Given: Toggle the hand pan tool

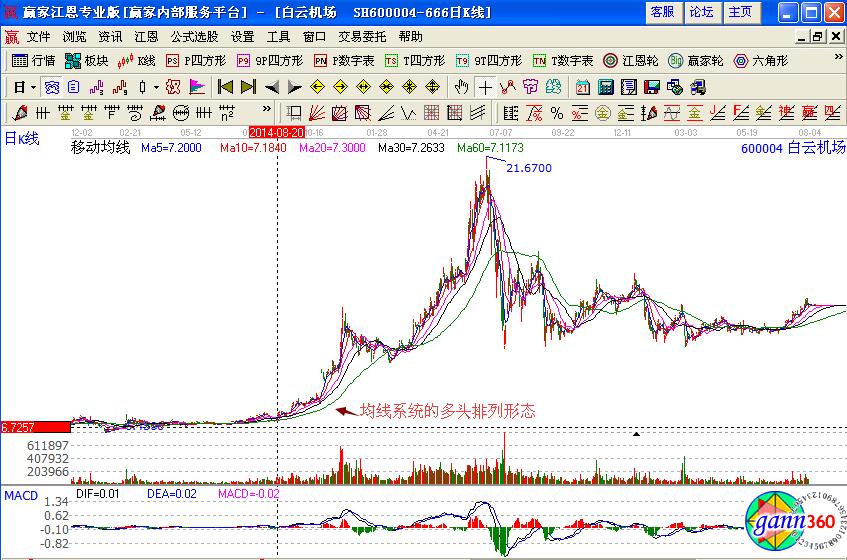Looking at the screenshot, I should click(x=461, y=86).
